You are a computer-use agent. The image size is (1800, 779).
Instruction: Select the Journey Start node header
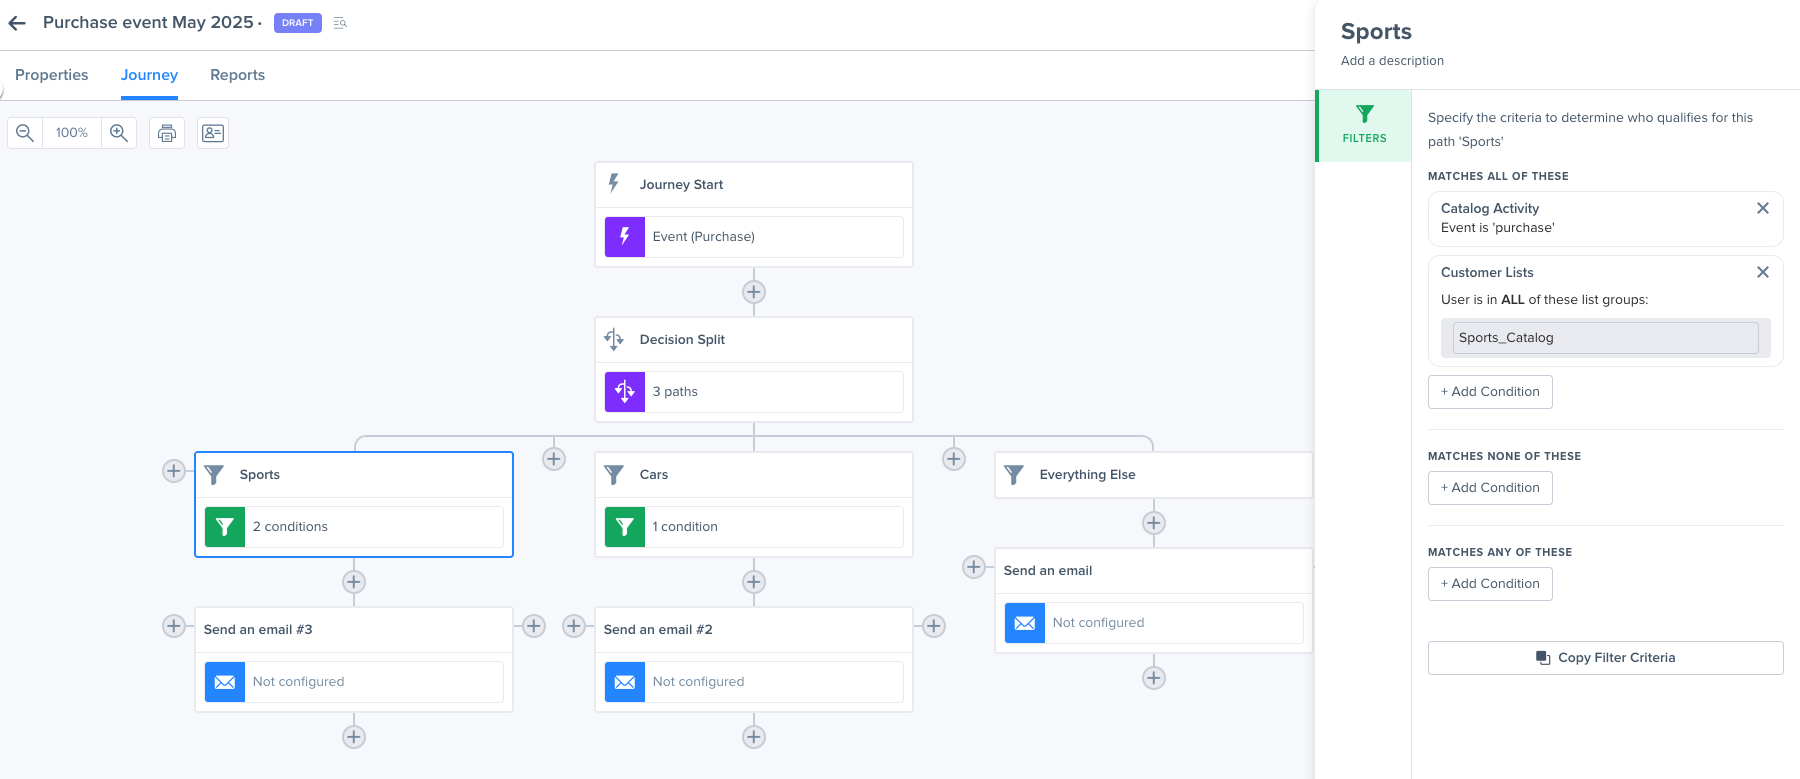[754, 185]
